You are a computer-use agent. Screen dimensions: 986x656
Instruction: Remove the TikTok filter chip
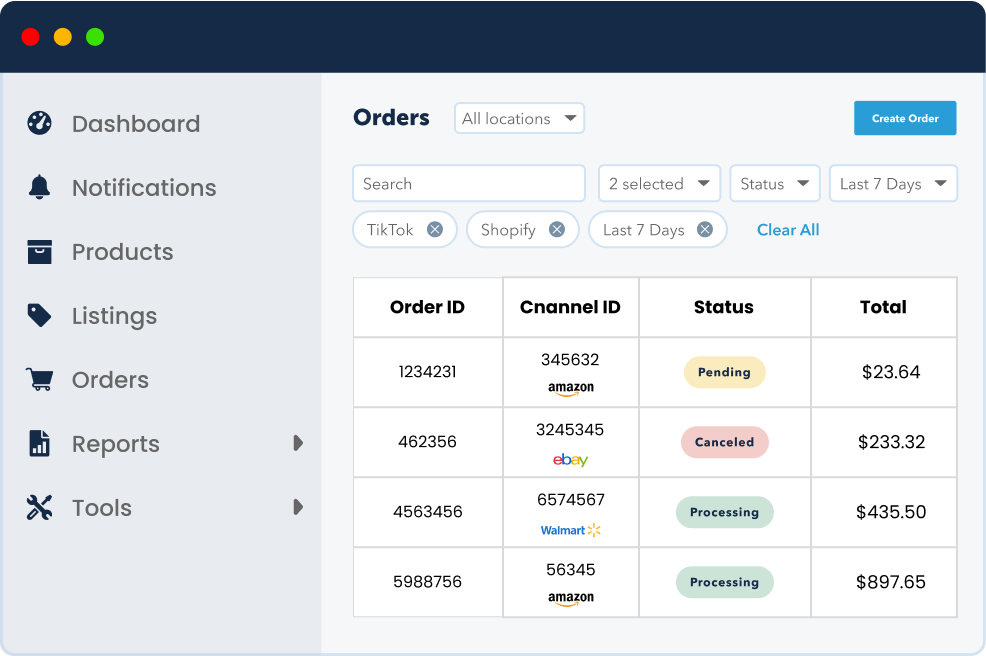(435, 230)
